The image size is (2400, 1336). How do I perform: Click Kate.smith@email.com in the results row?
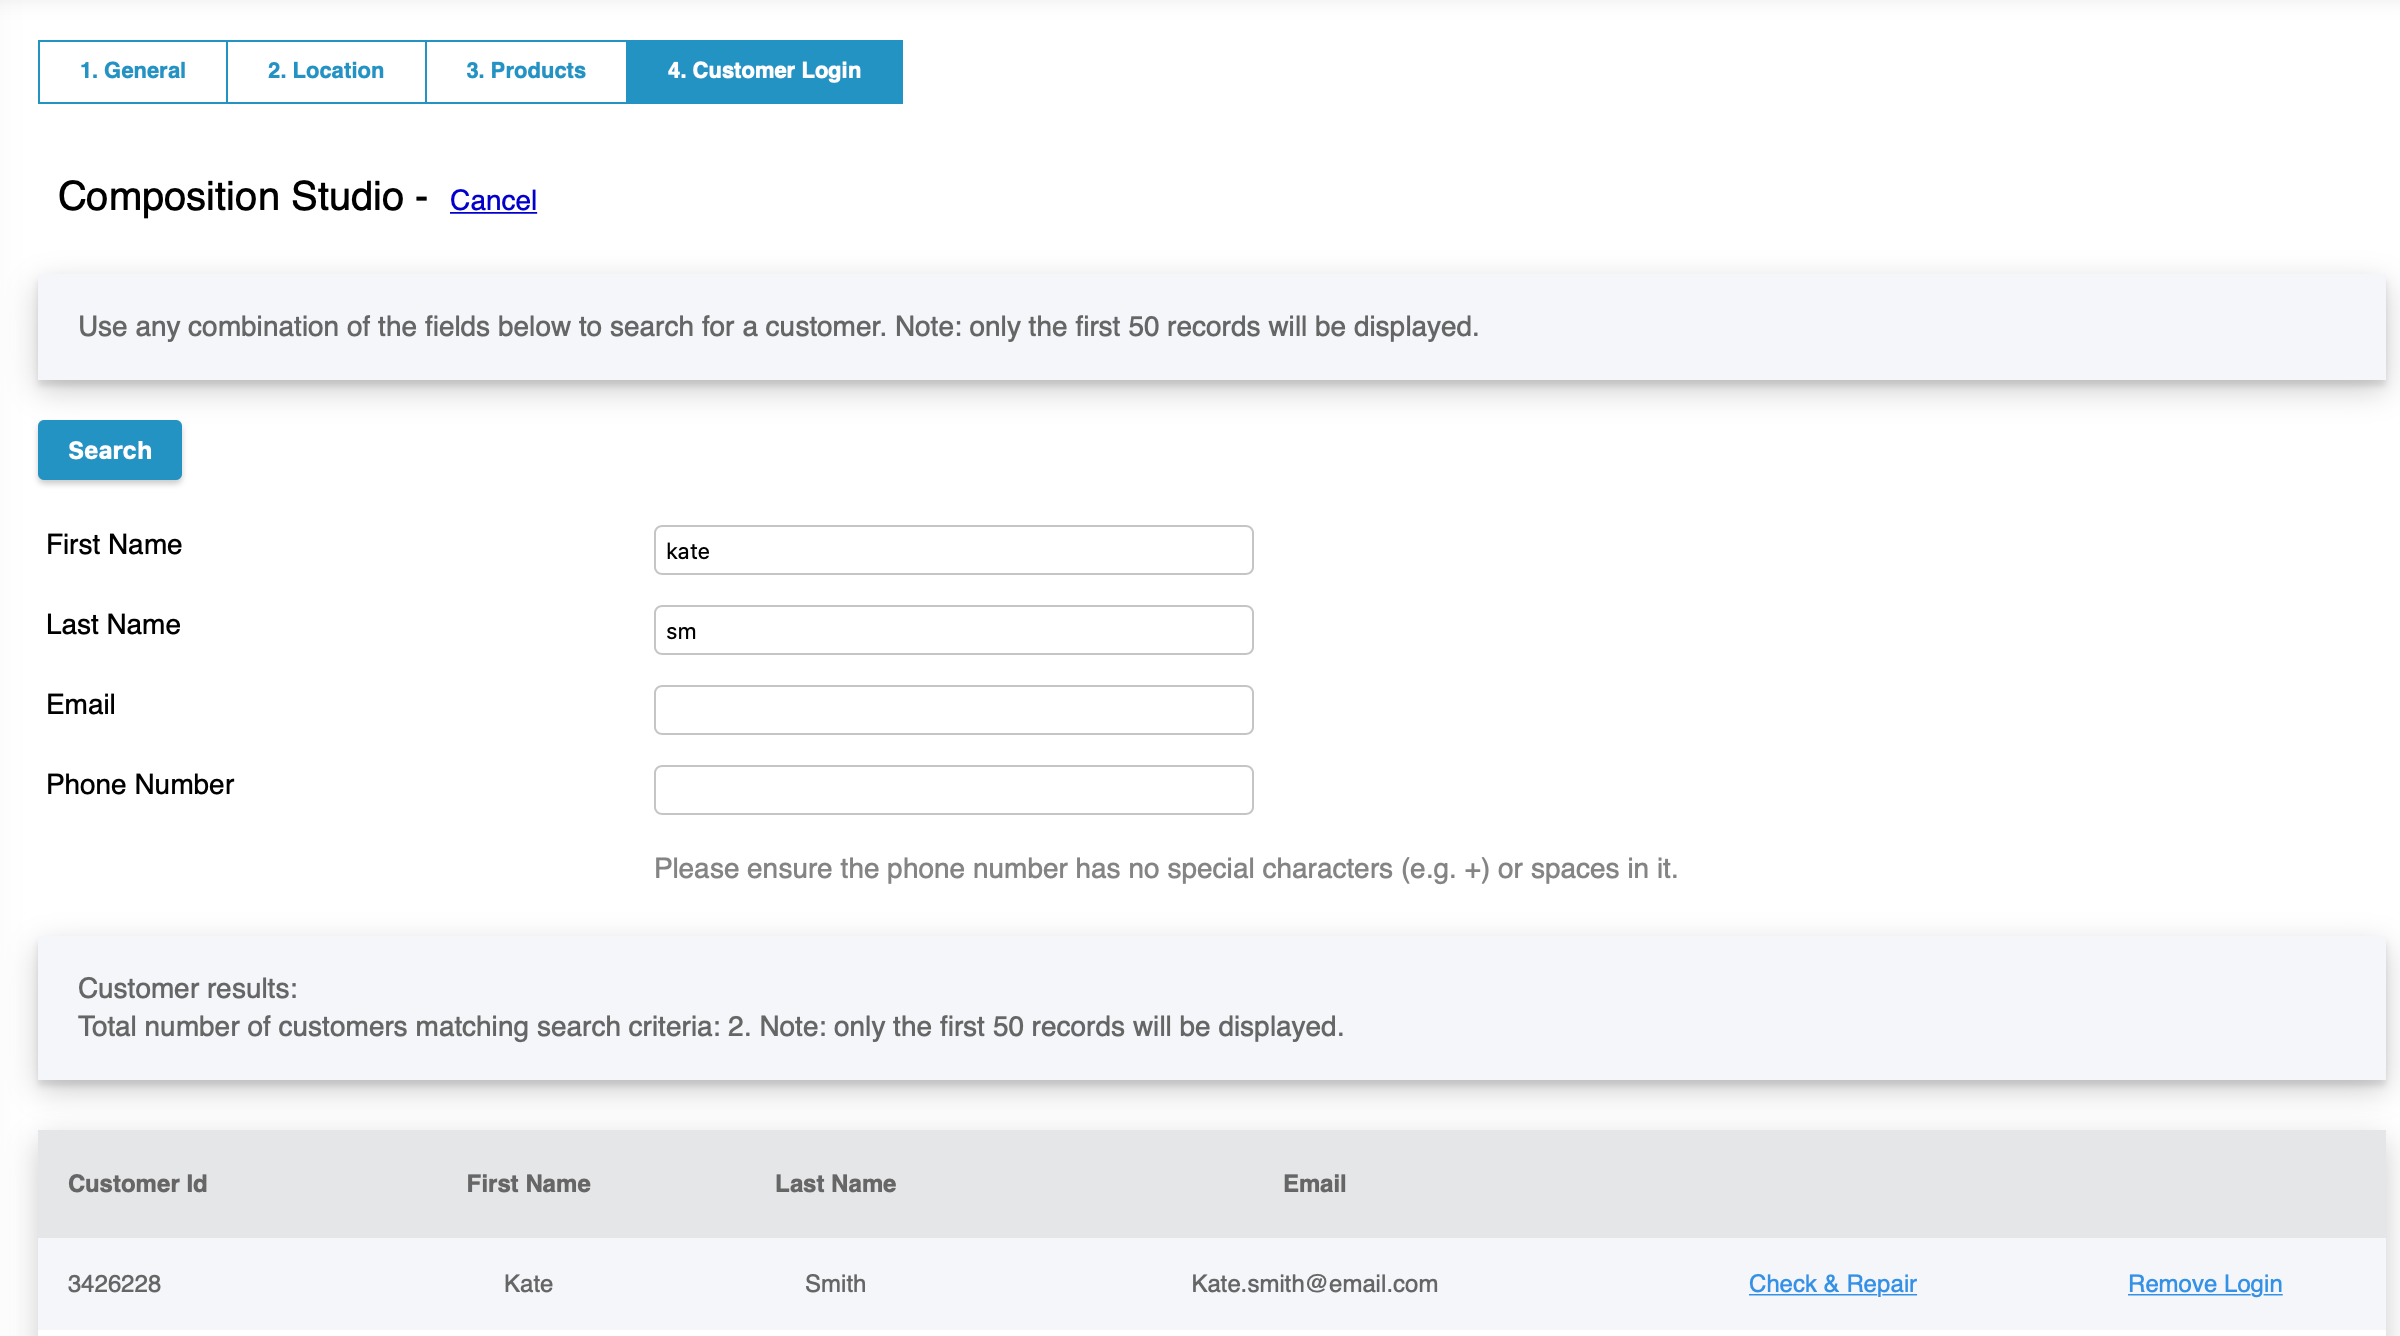click(x=1314, y=1283)
